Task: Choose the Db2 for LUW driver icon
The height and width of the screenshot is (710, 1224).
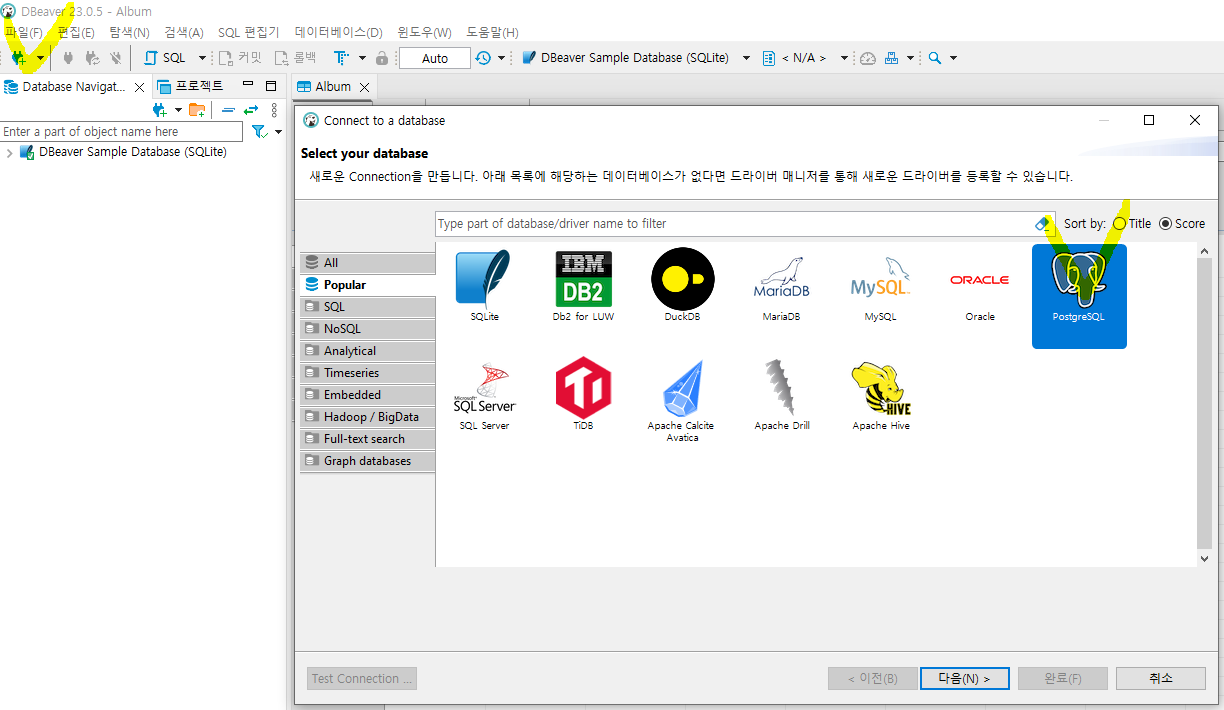Action: coord(583,286)
